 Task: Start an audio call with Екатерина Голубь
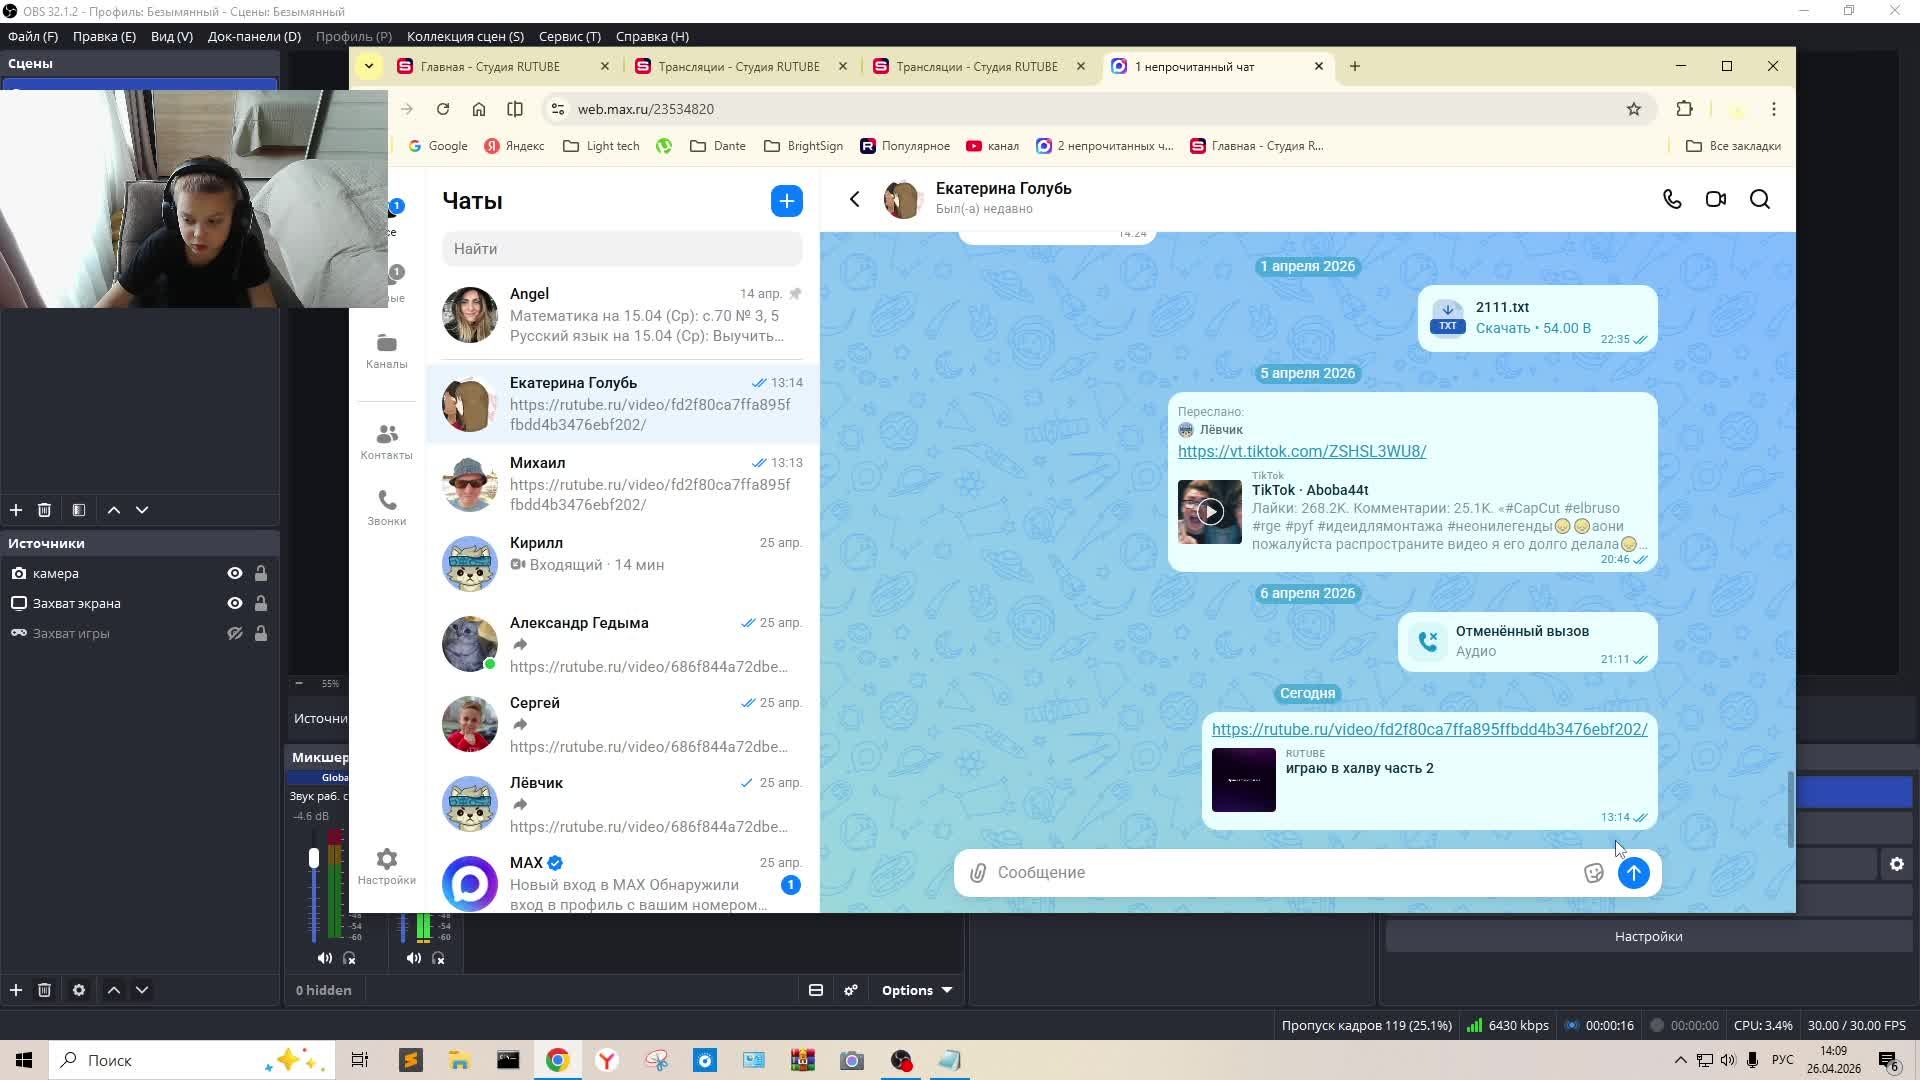[1672, 199]
